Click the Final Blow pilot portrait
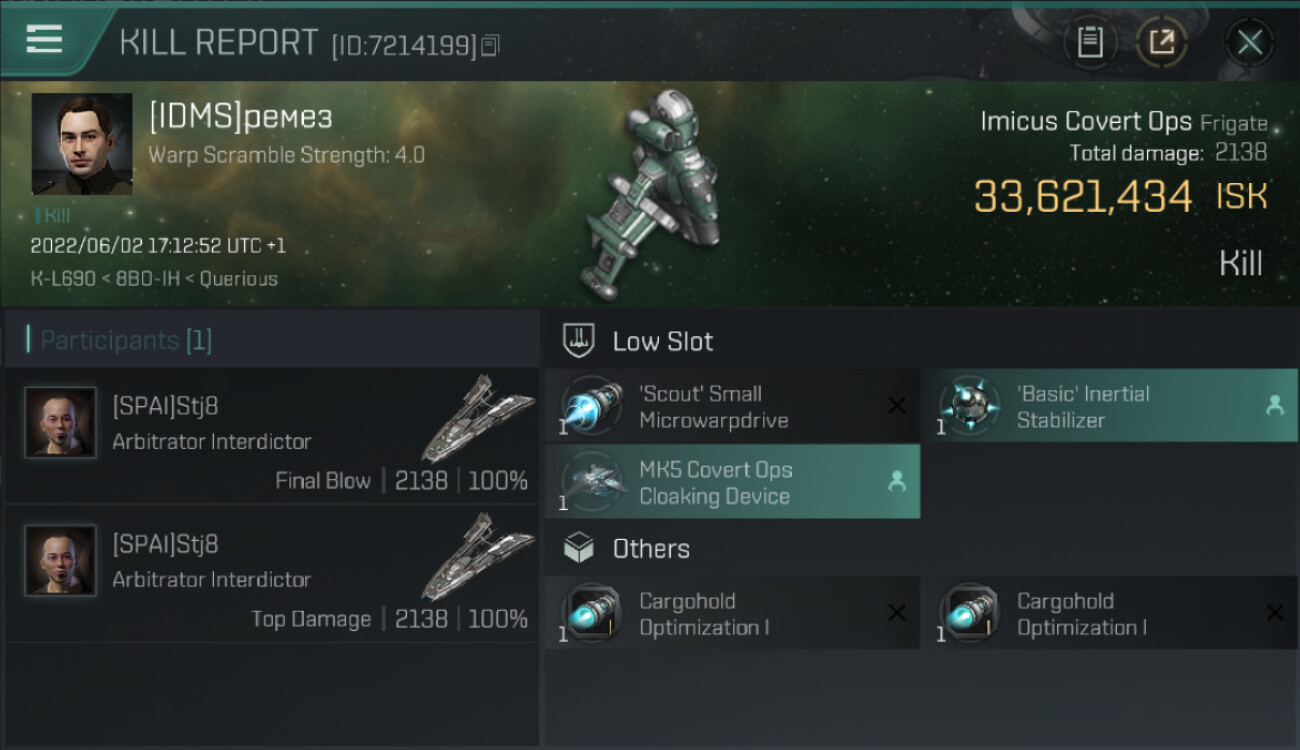Screen dimensions: 1300x750 coord(61,423)
